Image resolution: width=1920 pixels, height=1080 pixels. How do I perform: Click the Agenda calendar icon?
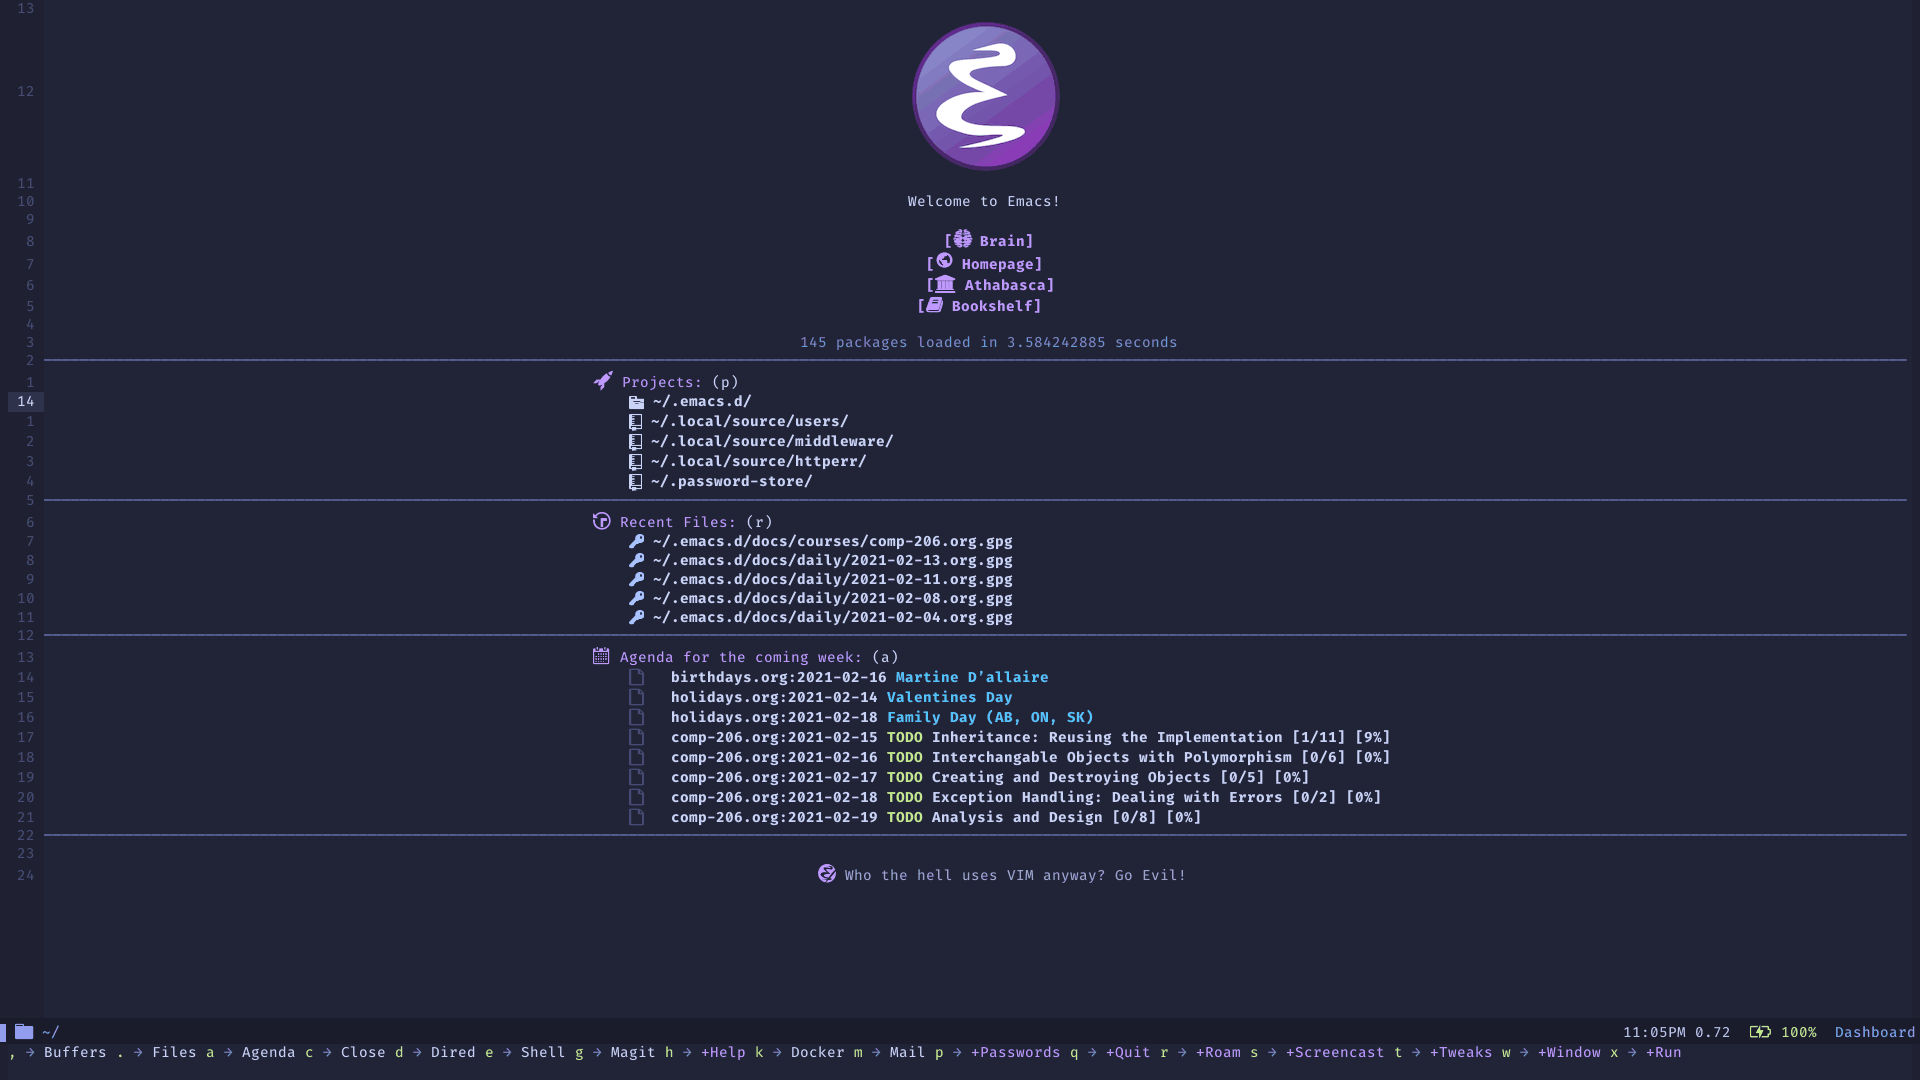pos(600,657)
